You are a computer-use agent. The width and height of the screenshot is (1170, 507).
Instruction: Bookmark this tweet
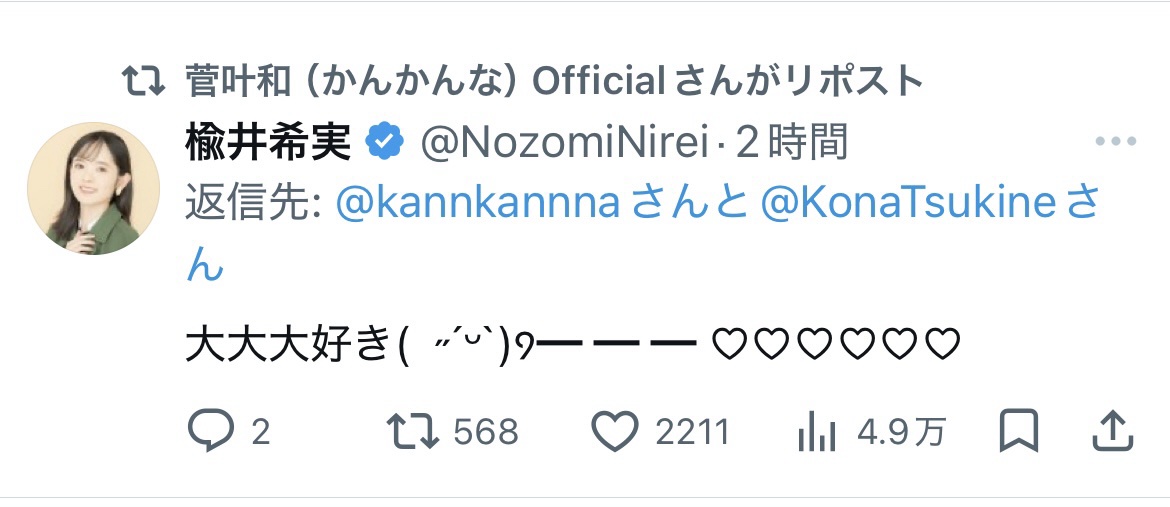[x=1019, y=431]
